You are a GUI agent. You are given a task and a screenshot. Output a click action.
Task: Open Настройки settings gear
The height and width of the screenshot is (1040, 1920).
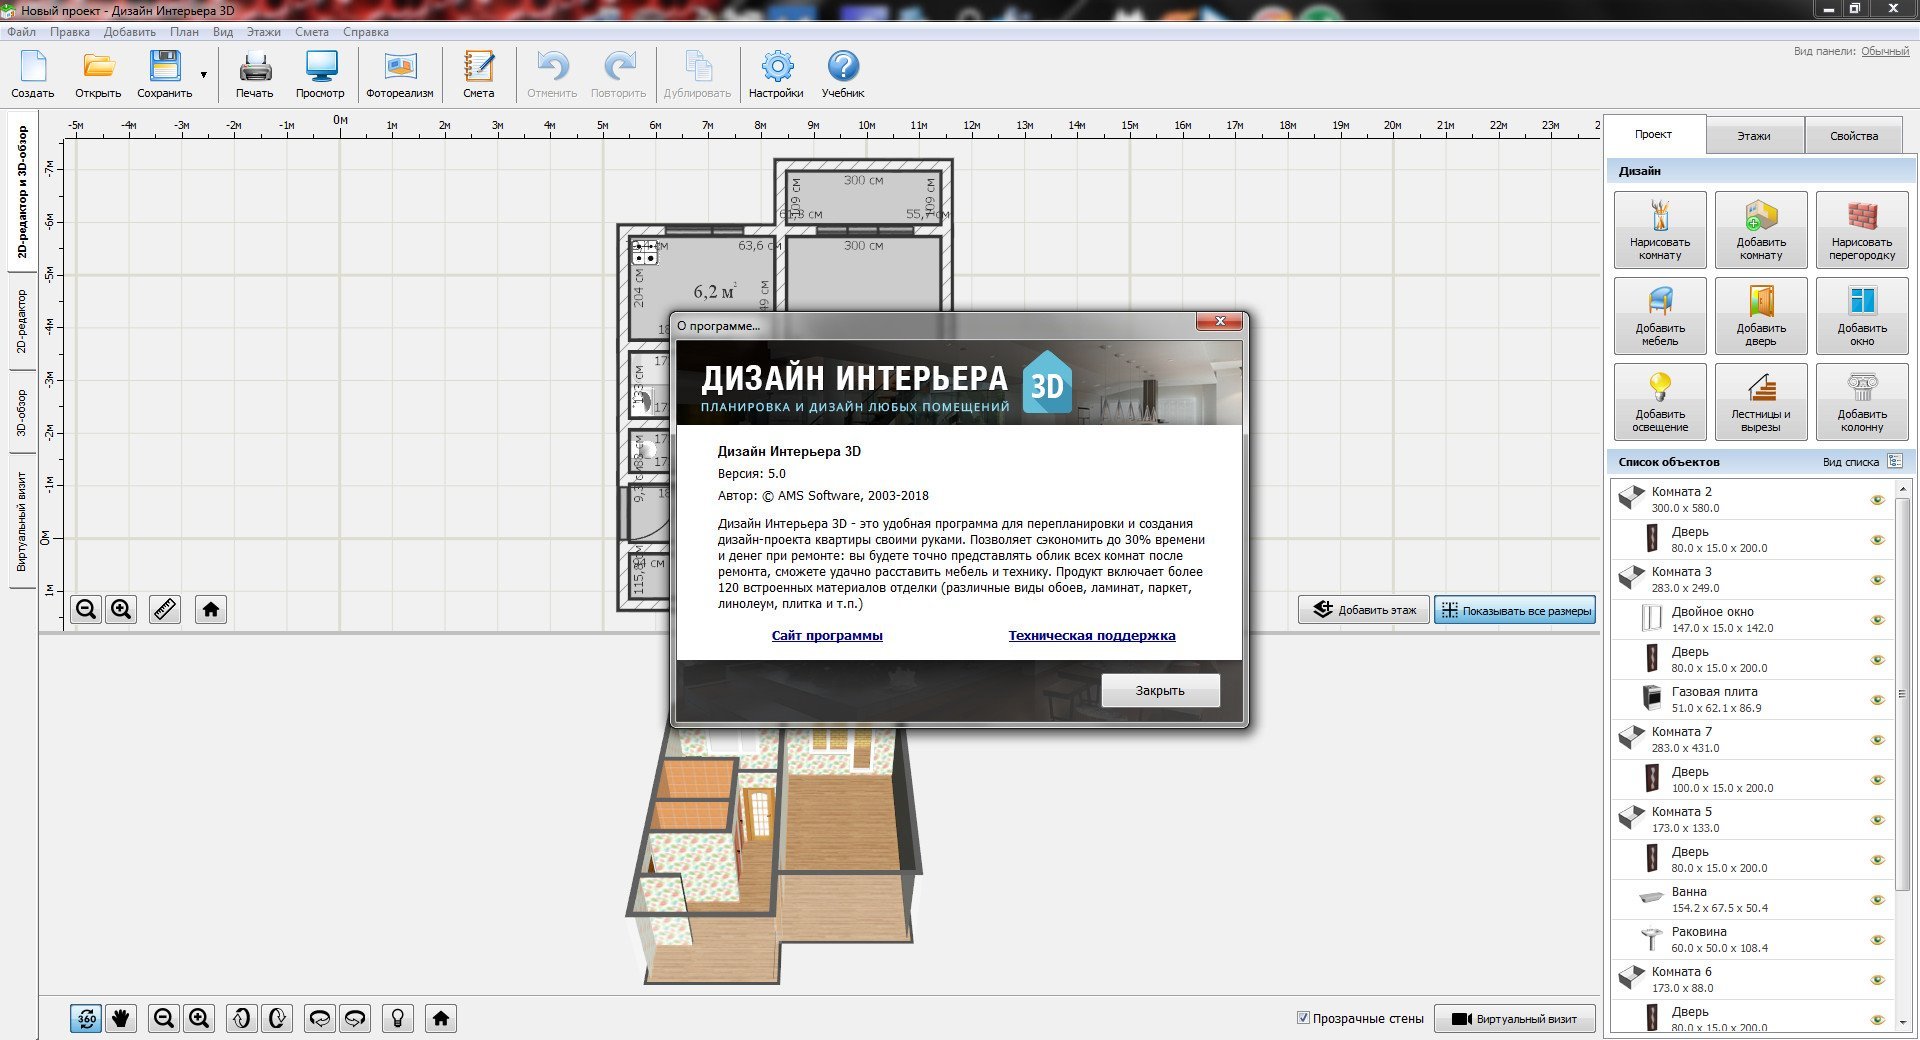point(776,75)
